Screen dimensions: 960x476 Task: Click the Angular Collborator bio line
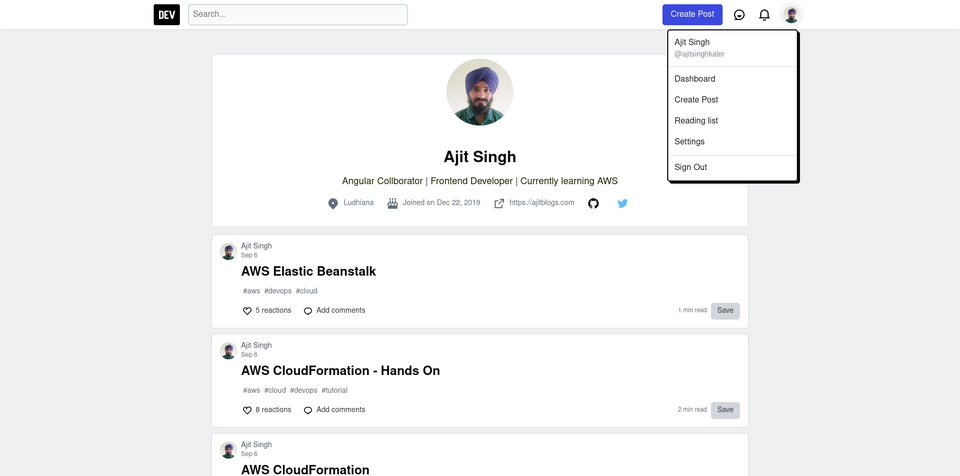click(480, 181)
